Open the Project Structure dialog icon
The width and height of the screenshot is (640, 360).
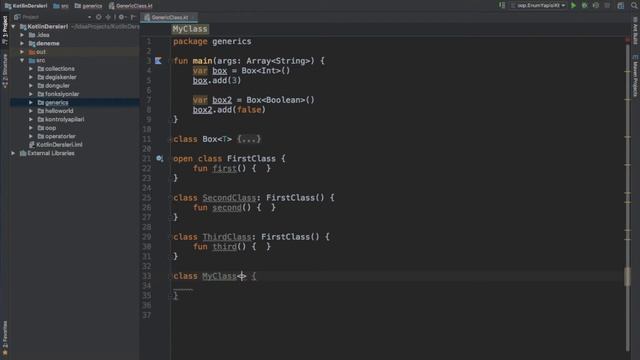point(621,5)
